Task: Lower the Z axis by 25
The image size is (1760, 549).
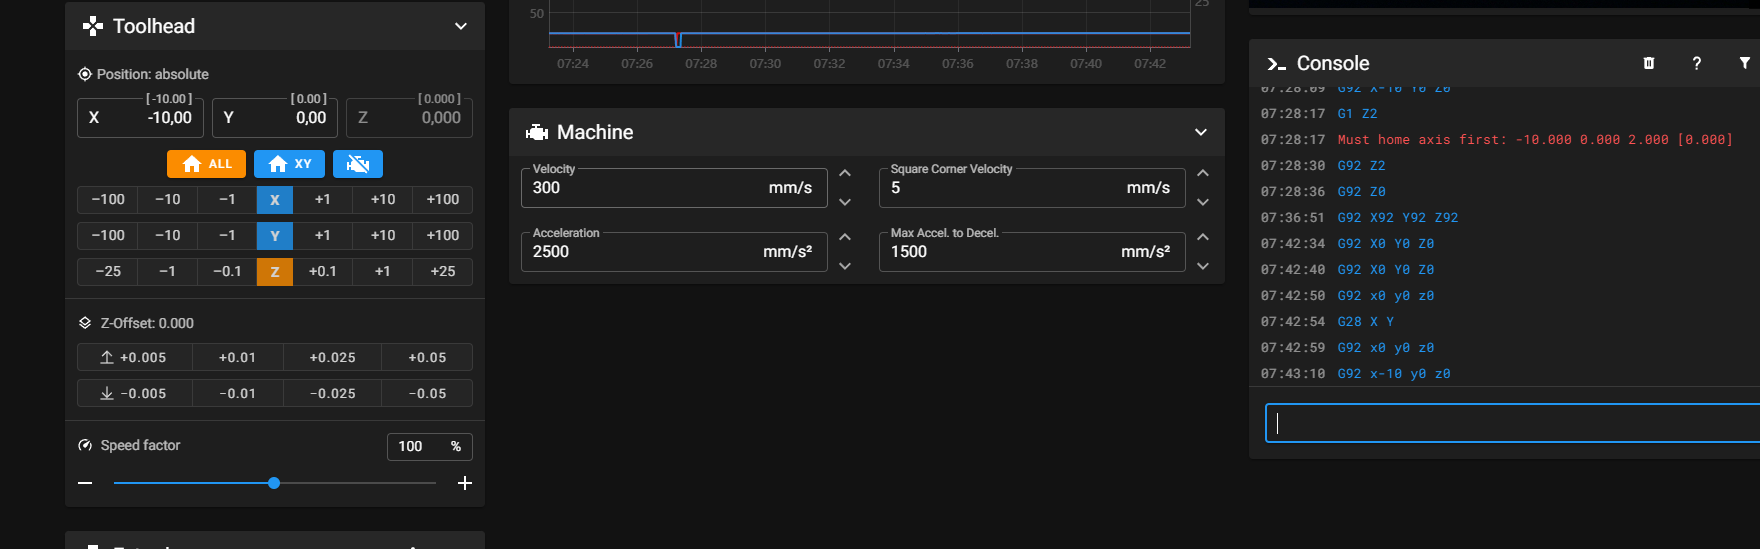Action: [x=108, y=272]
